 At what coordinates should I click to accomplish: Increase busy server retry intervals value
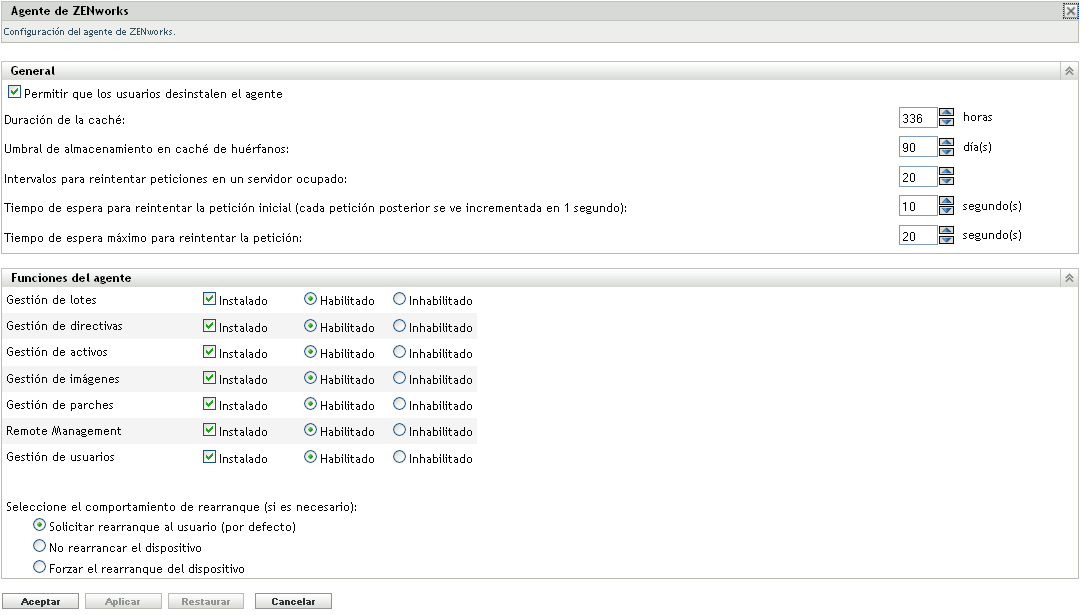point(945,171)
